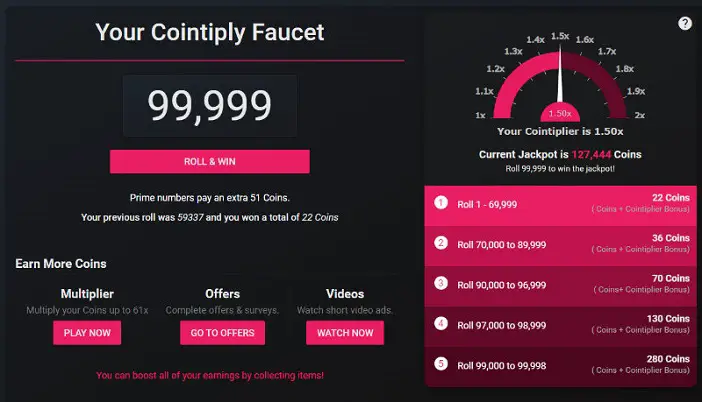Select the Roll 97,000 to 98,999 row

(561, 327)
